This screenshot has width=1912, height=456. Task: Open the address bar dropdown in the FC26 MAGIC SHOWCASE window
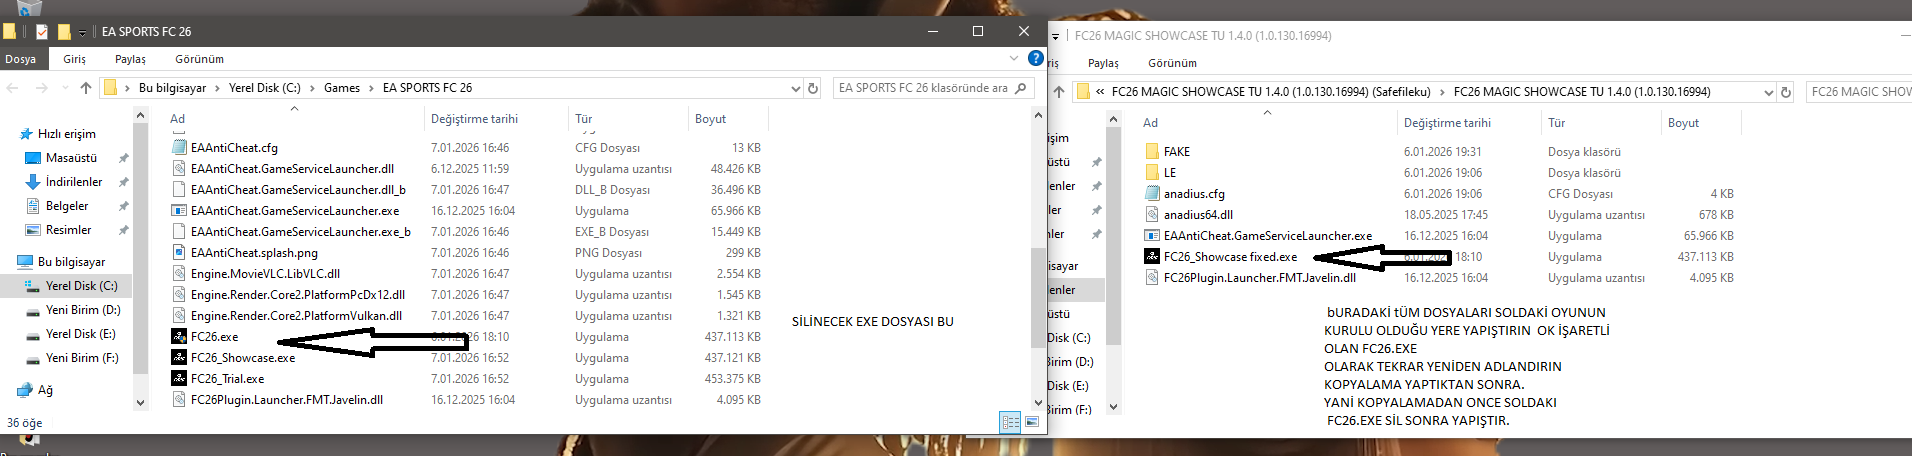(x=1768, y=92)
